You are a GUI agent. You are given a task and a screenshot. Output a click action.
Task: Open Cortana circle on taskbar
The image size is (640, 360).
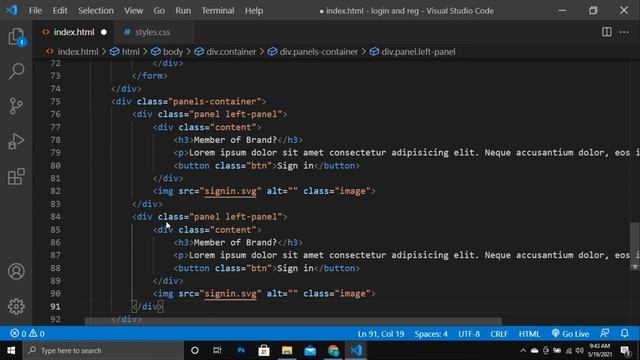point(195,350)
